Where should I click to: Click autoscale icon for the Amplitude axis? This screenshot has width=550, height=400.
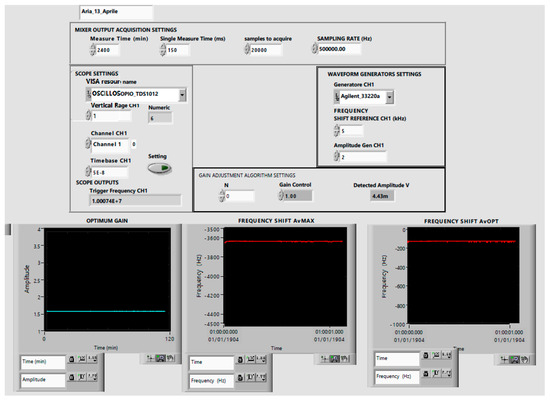click(82, 377)
